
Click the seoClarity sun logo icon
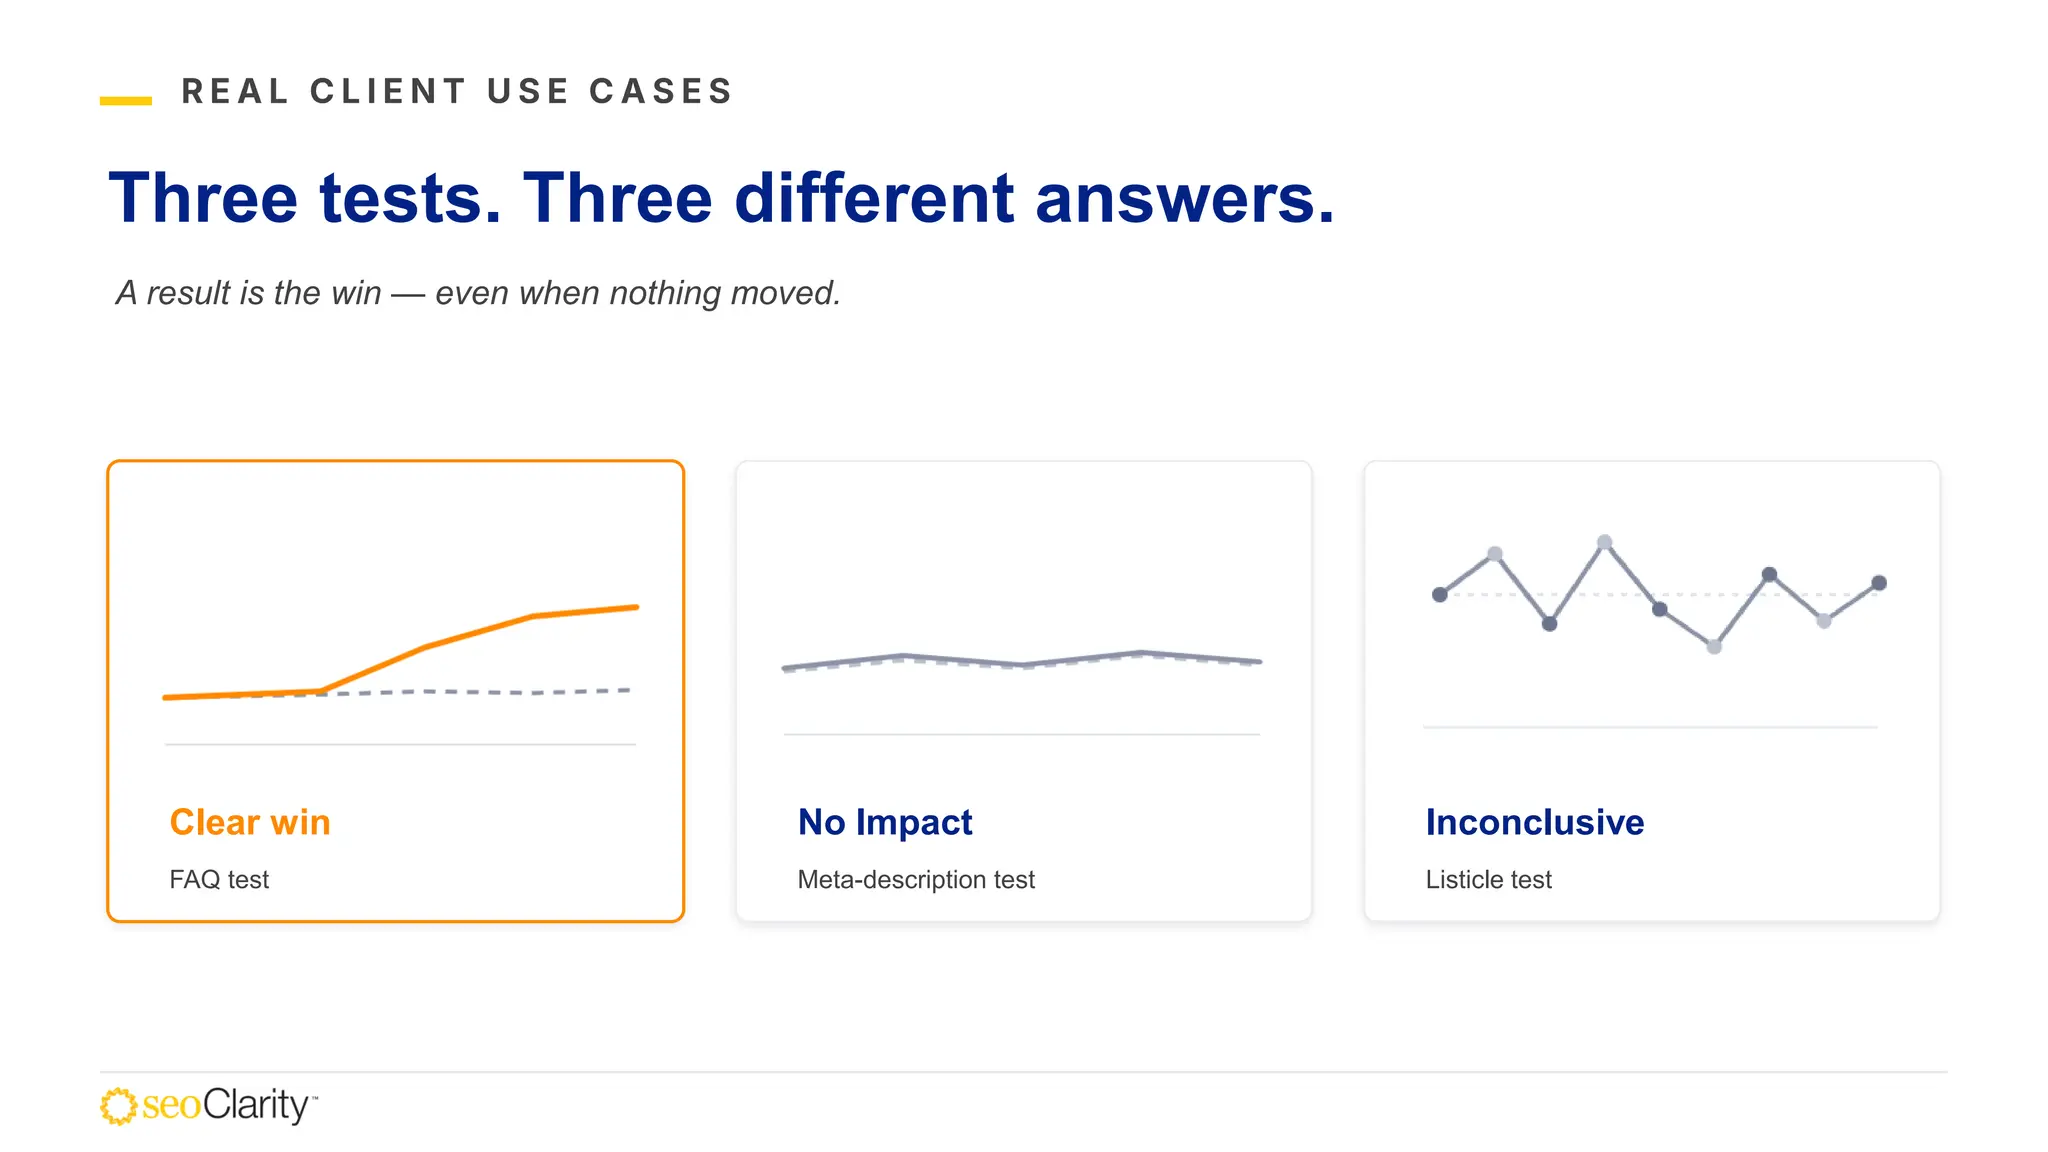118,1106
